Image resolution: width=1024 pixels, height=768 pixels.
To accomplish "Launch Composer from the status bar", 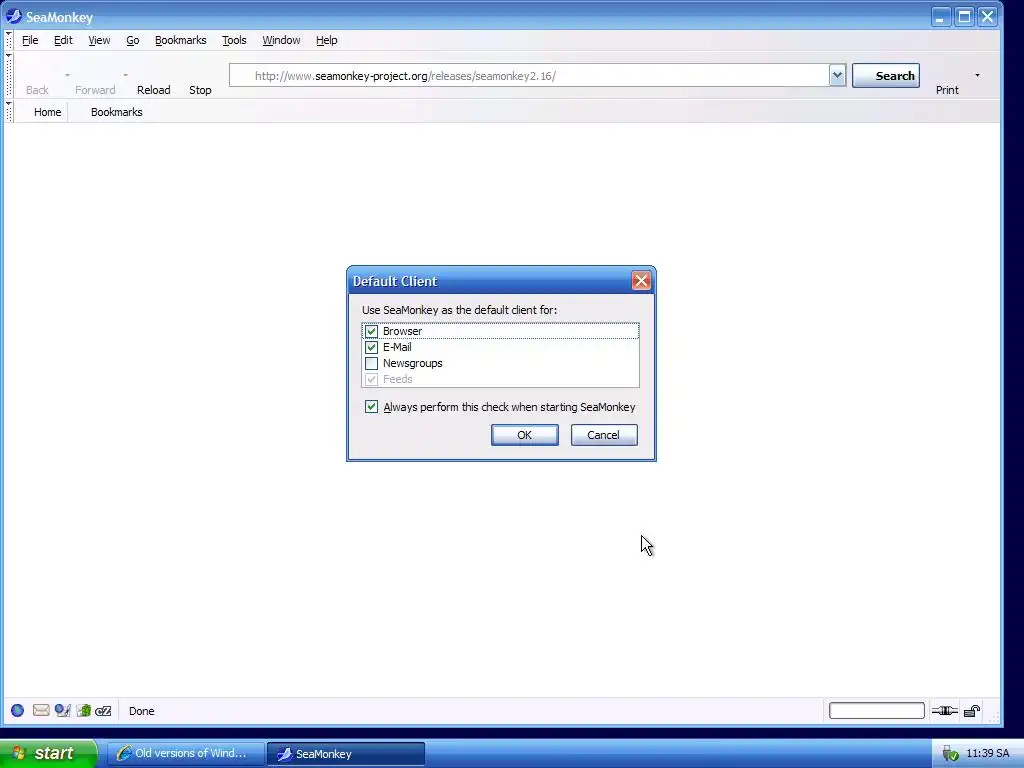I will coord(63,711).
